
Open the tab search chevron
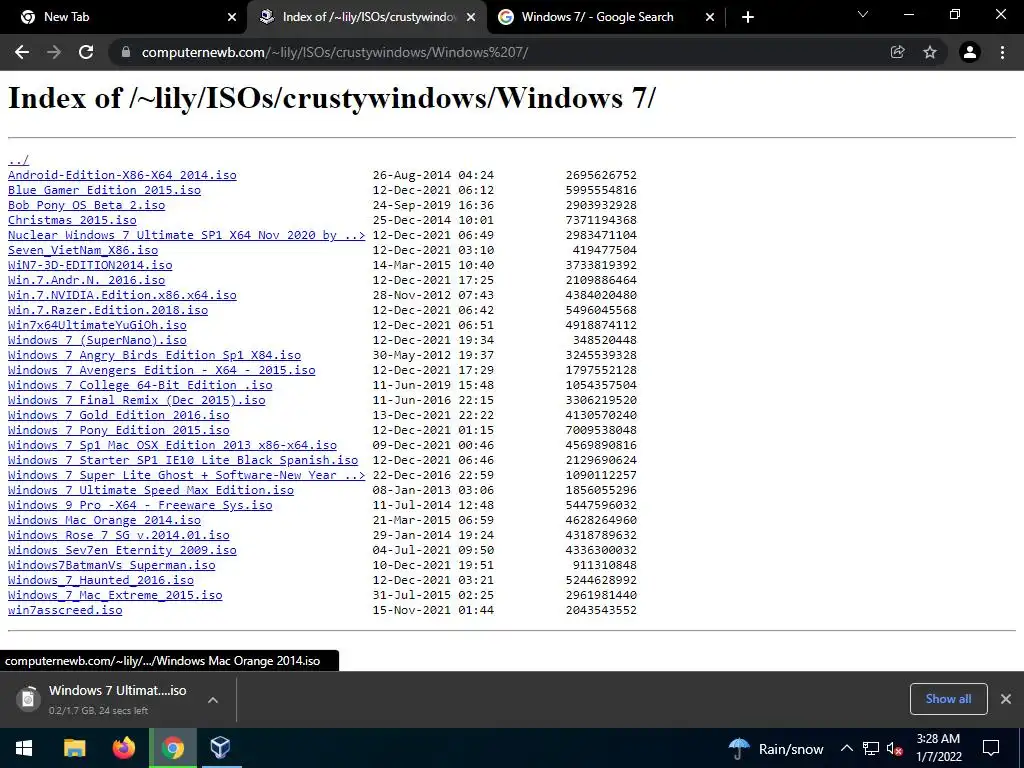[x=863, y=14]
